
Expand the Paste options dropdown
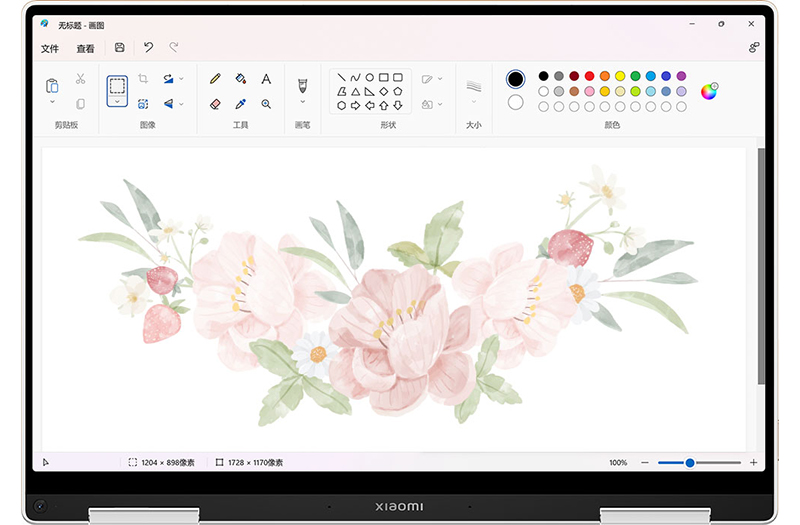[x=52, y=102]
